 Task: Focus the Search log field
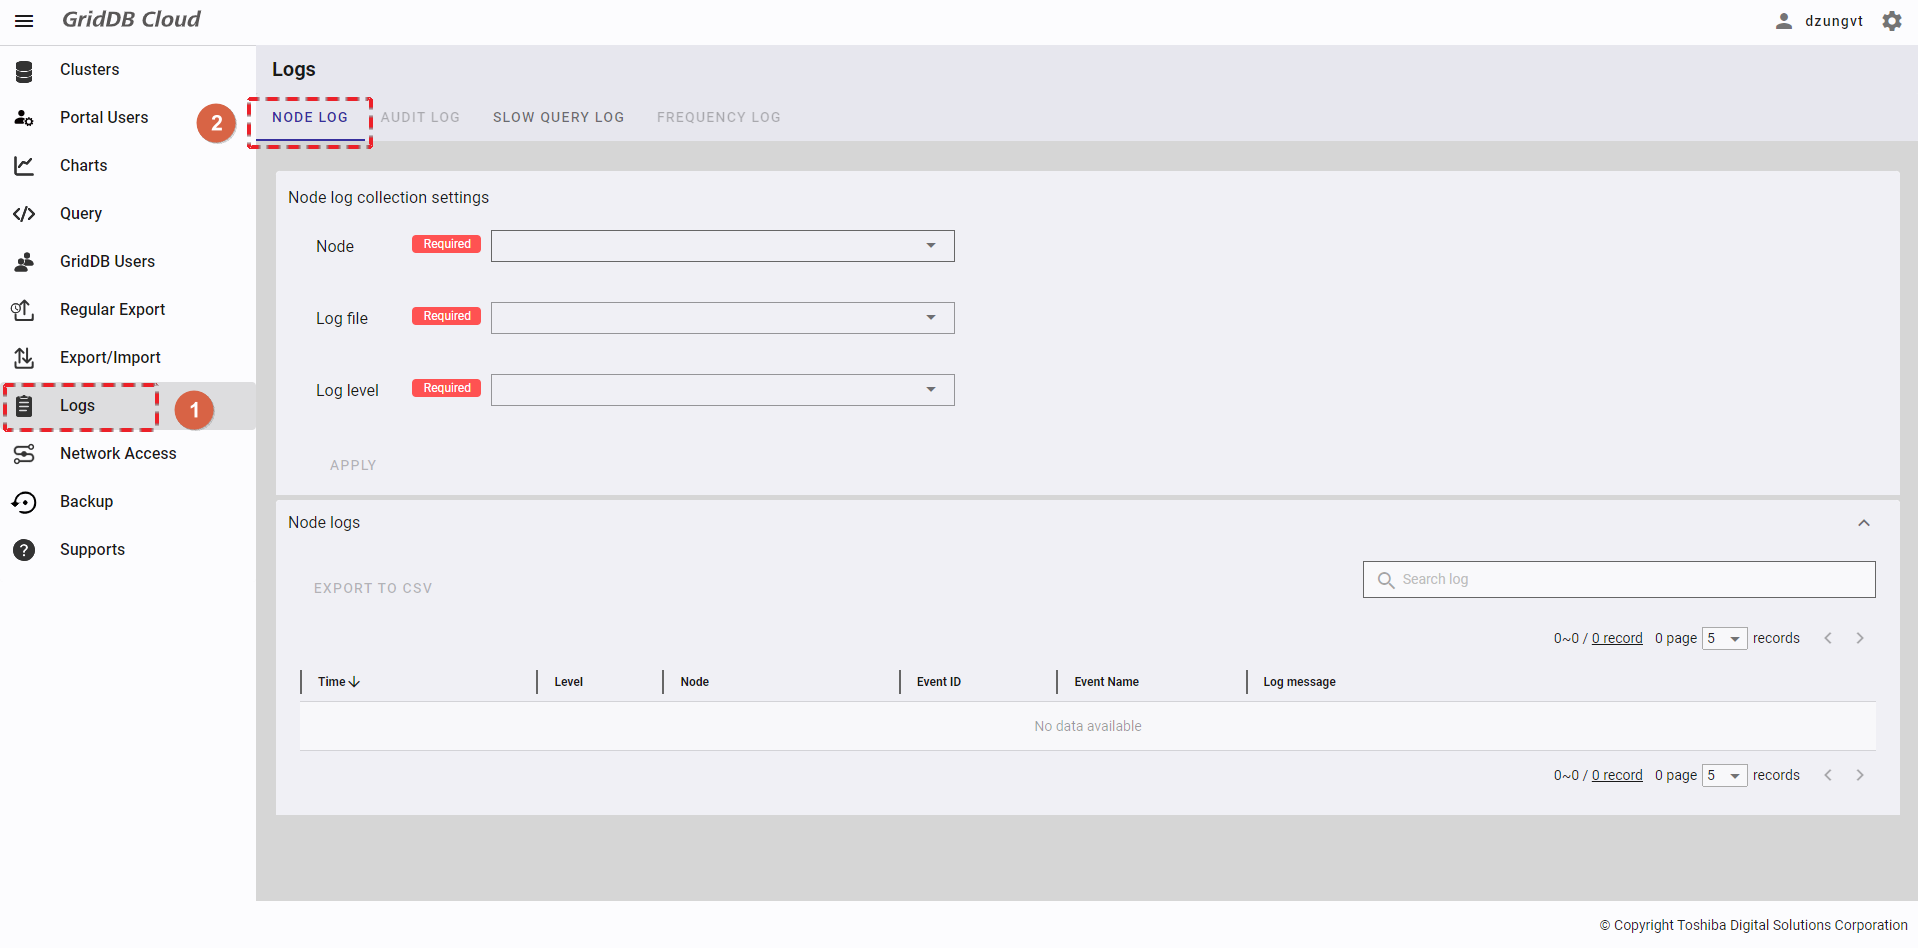pyautogui.click(x=1630, y=580)
